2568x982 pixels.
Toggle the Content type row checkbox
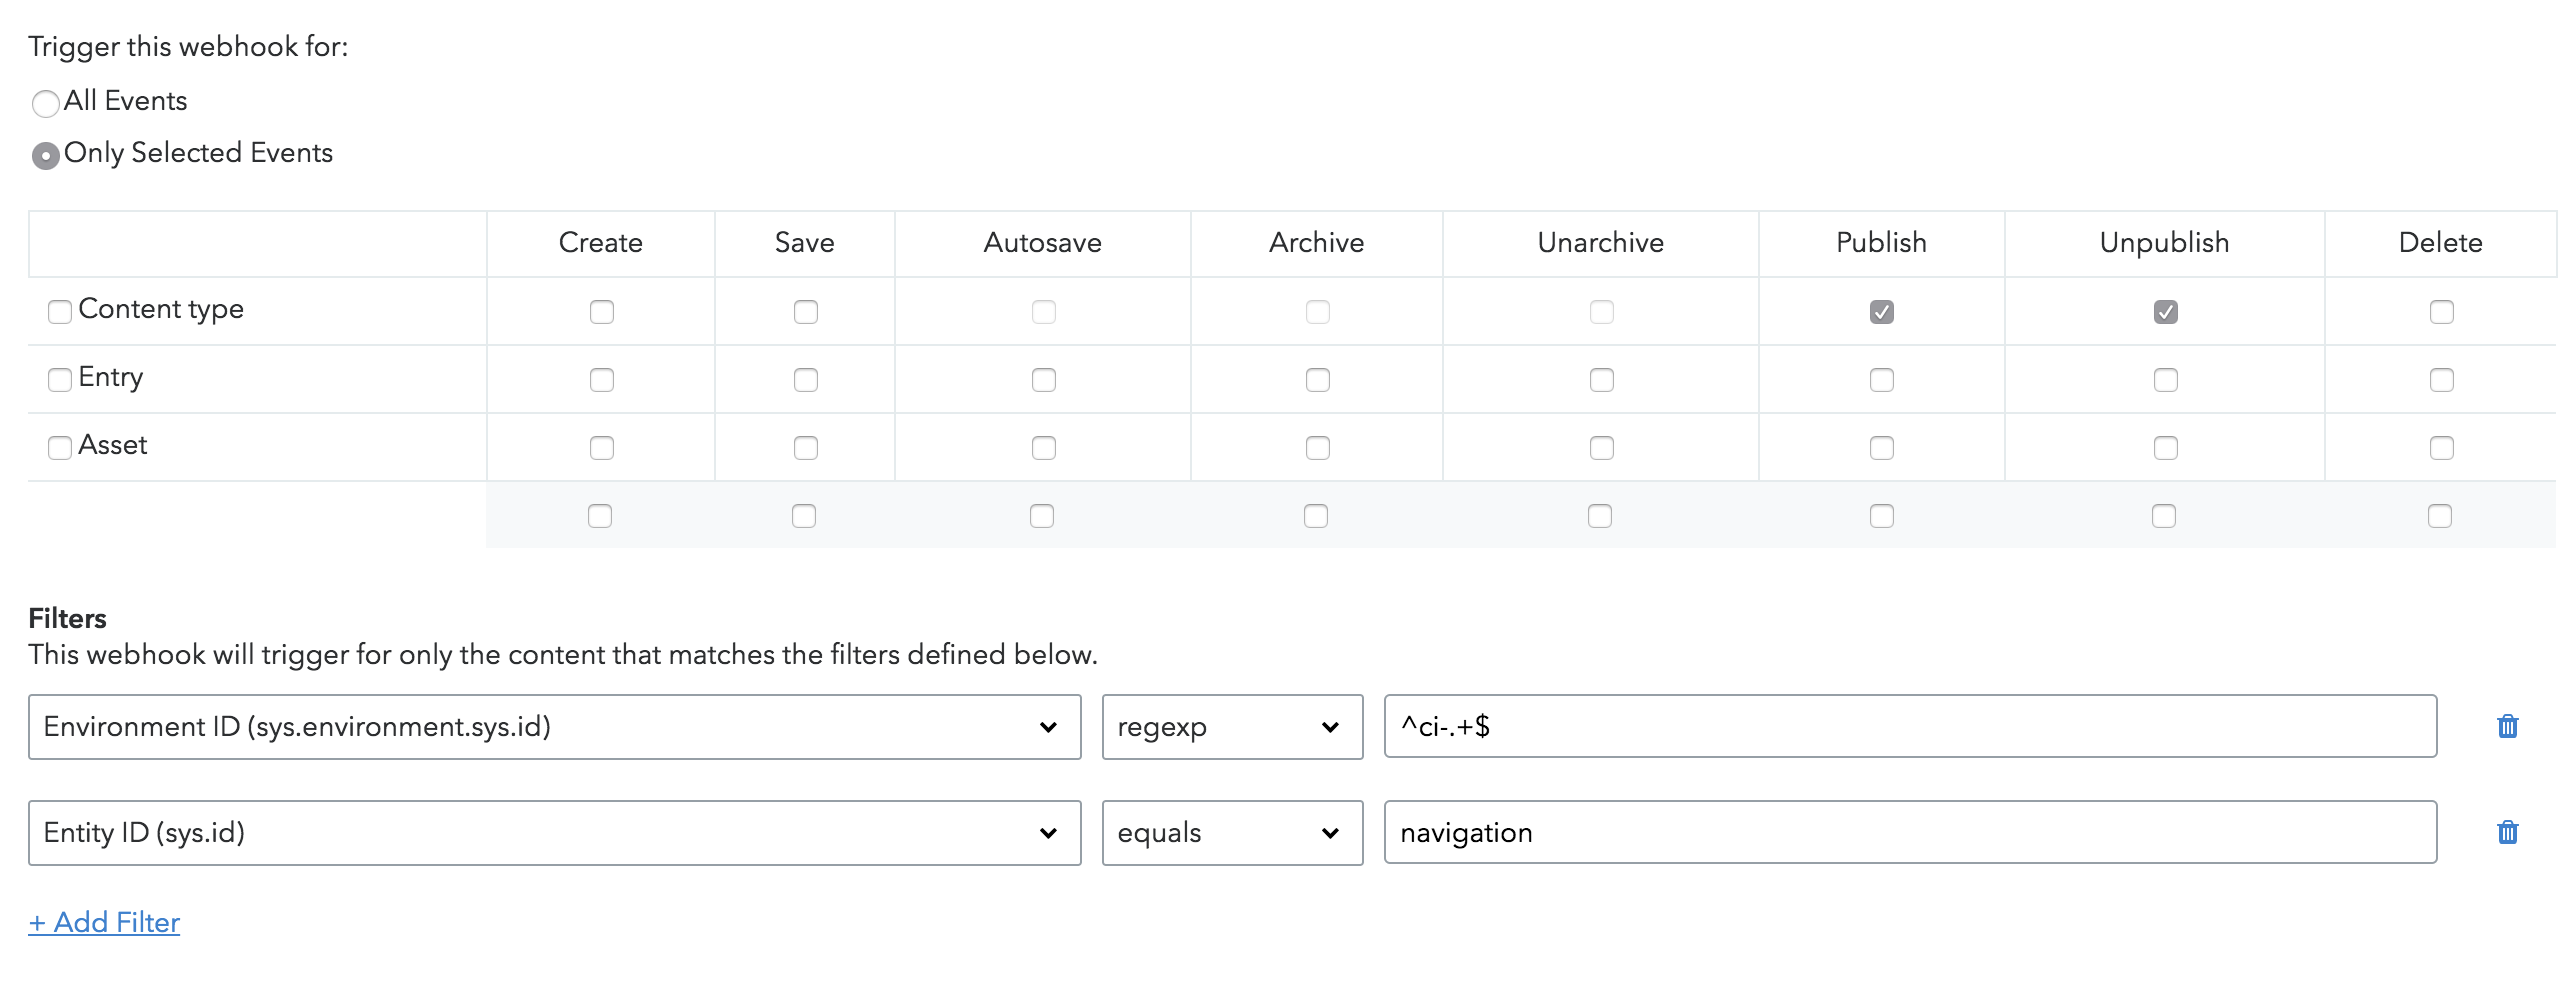[x=60, y=312]
